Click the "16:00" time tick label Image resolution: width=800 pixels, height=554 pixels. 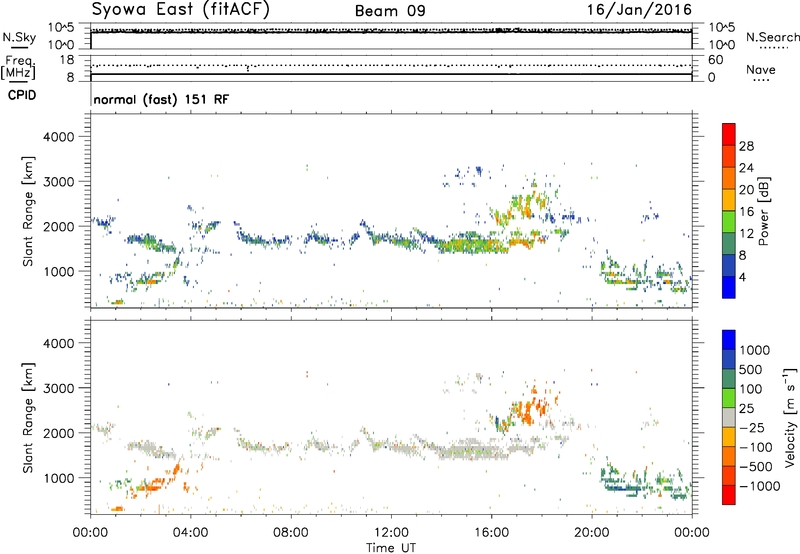point(491,533)
